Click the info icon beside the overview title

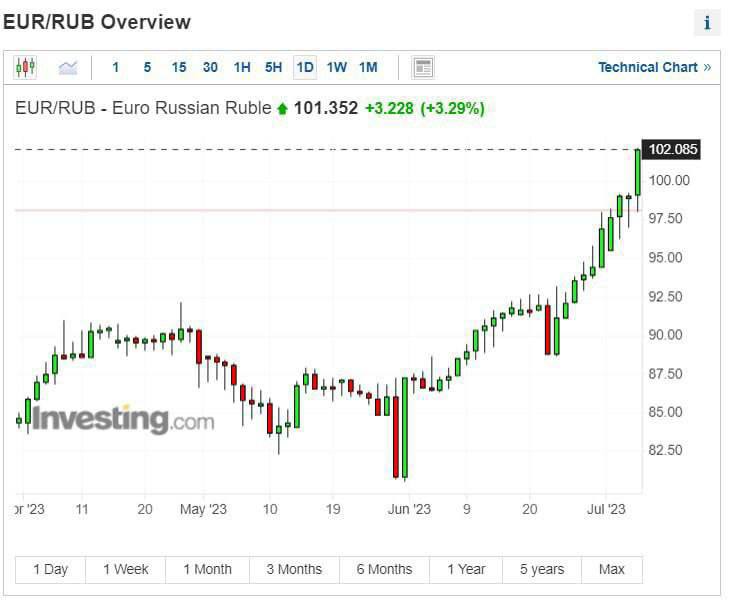click(x=707, y=23)
